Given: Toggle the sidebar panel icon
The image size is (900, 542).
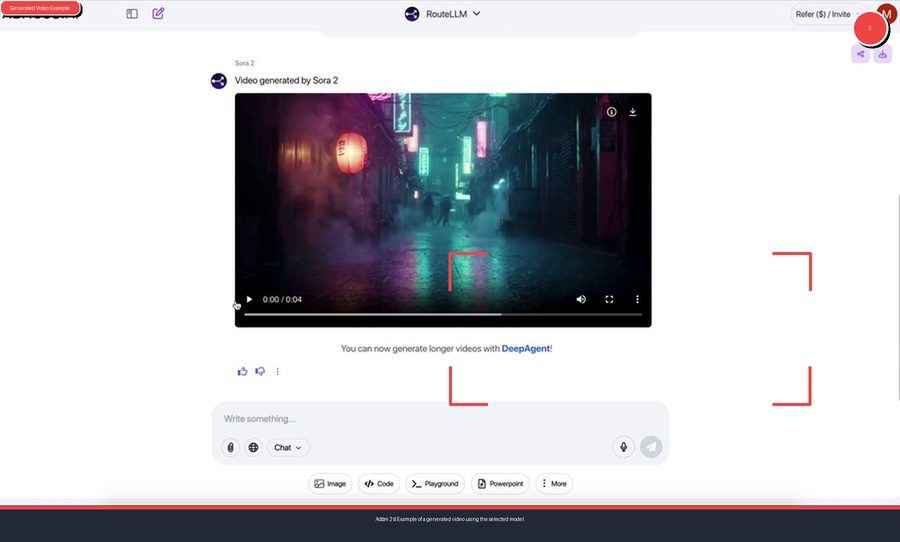Looking at the screenshot, I should point(132,14).
